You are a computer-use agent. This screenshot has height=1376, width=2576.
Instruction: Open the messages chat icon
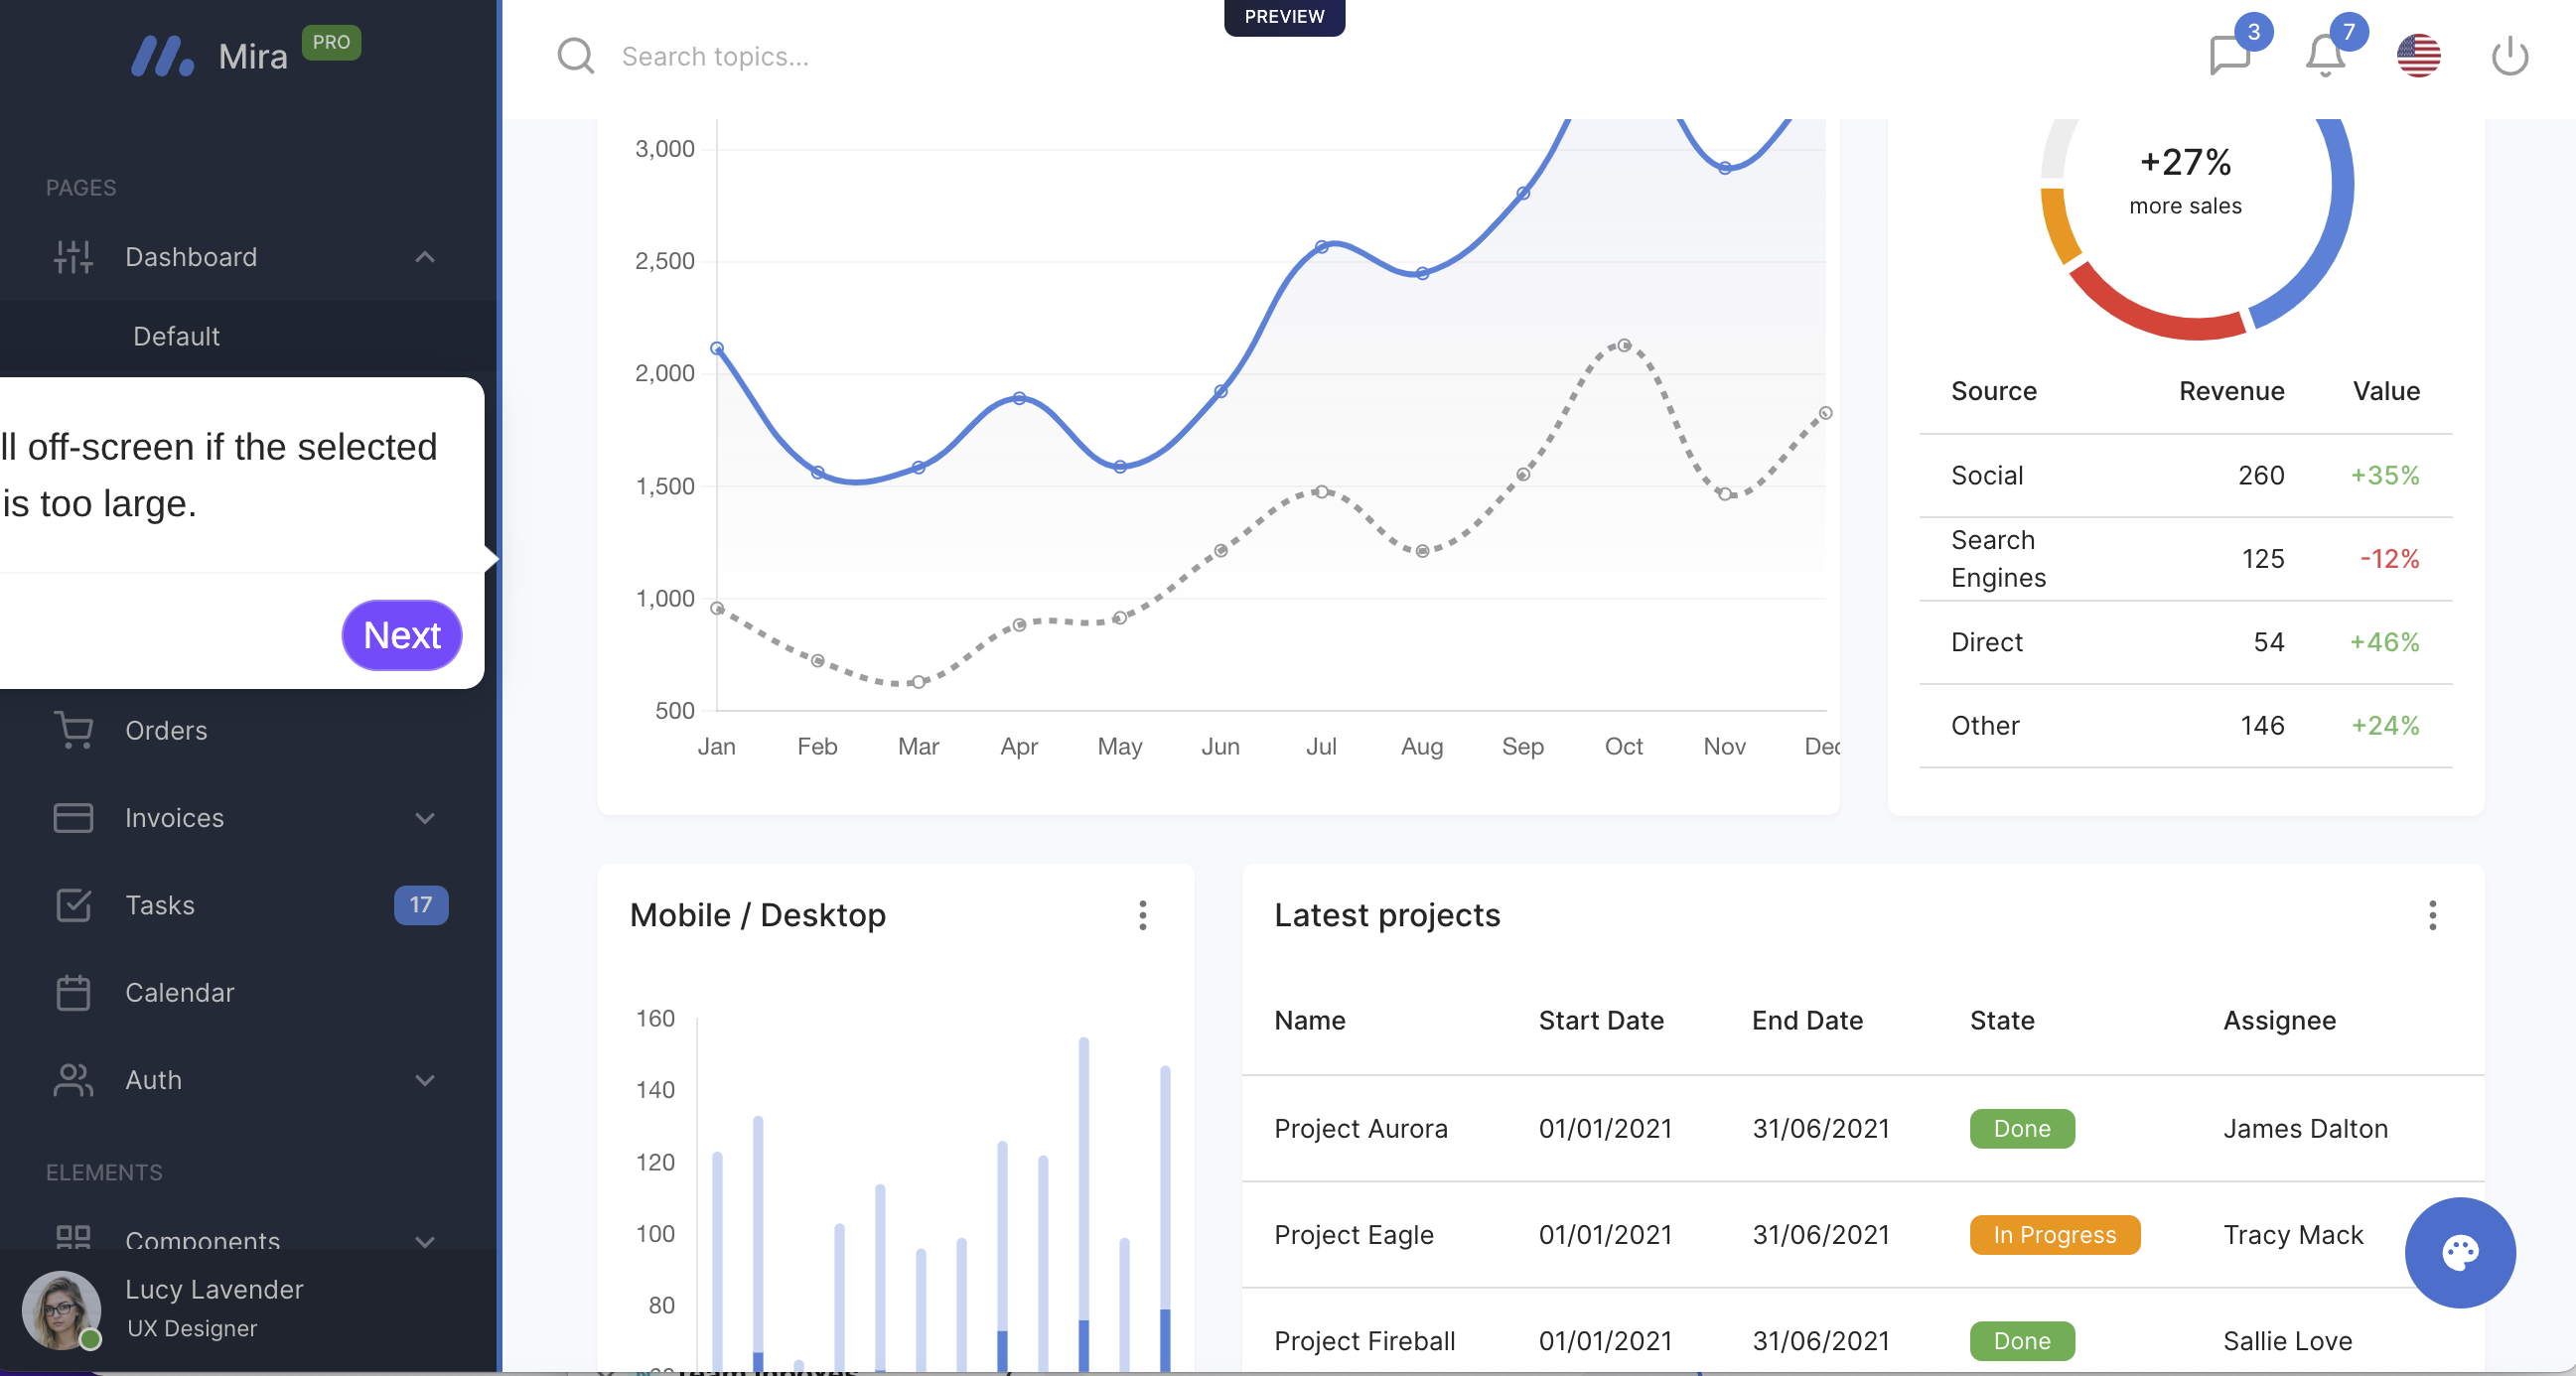tap(2229, 56)
